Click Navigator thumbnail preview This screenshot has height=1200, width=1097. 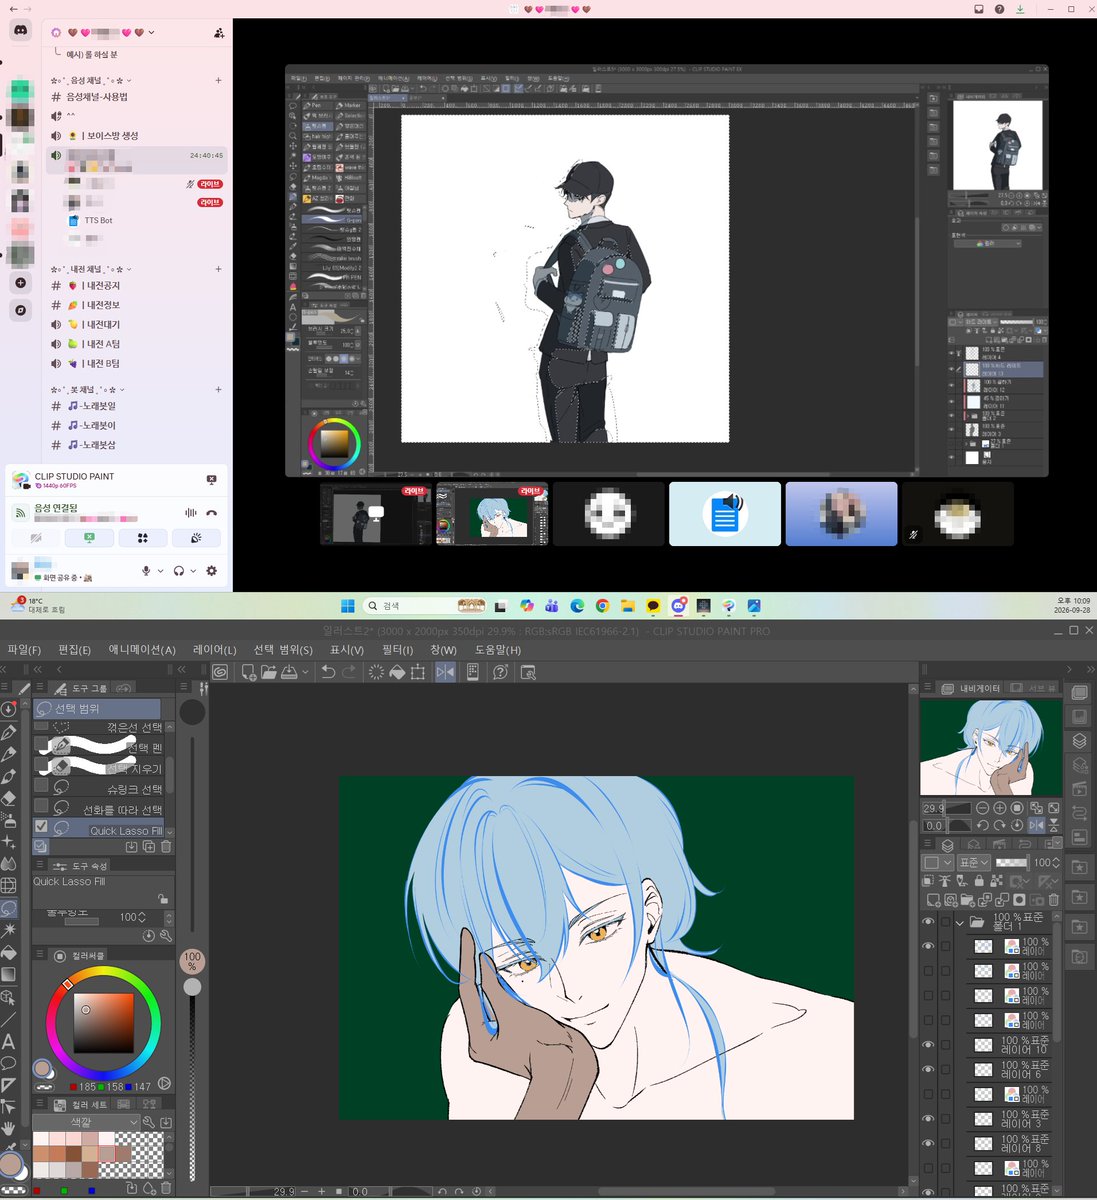coord(991,747)
